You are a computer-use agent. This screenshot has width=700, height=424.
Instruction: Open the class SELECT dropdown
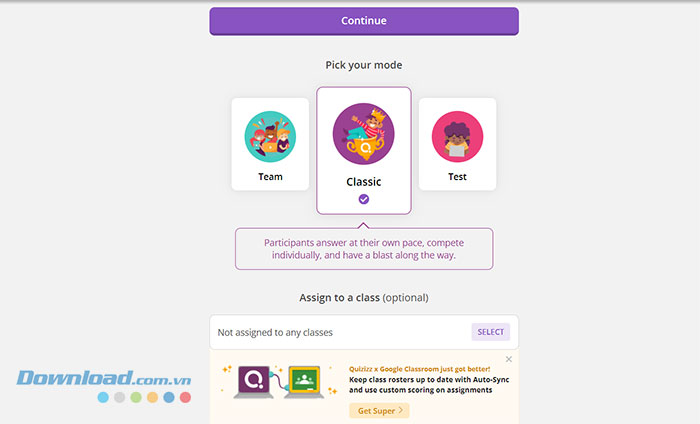tap(491, 332)
